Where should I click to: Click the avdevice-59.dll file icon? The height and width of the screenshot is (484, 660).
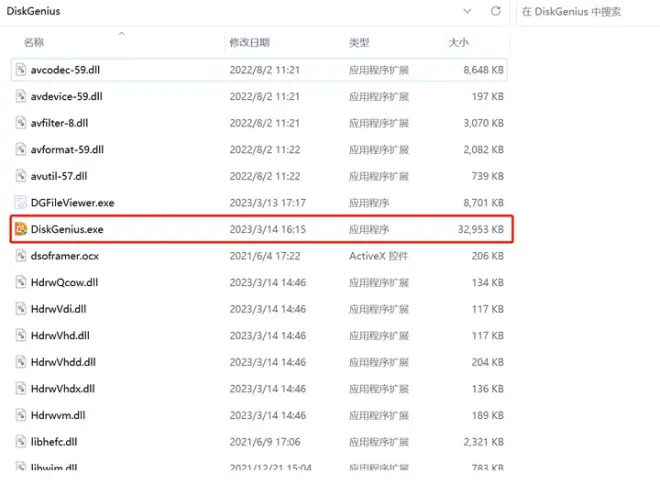[21, 96]
